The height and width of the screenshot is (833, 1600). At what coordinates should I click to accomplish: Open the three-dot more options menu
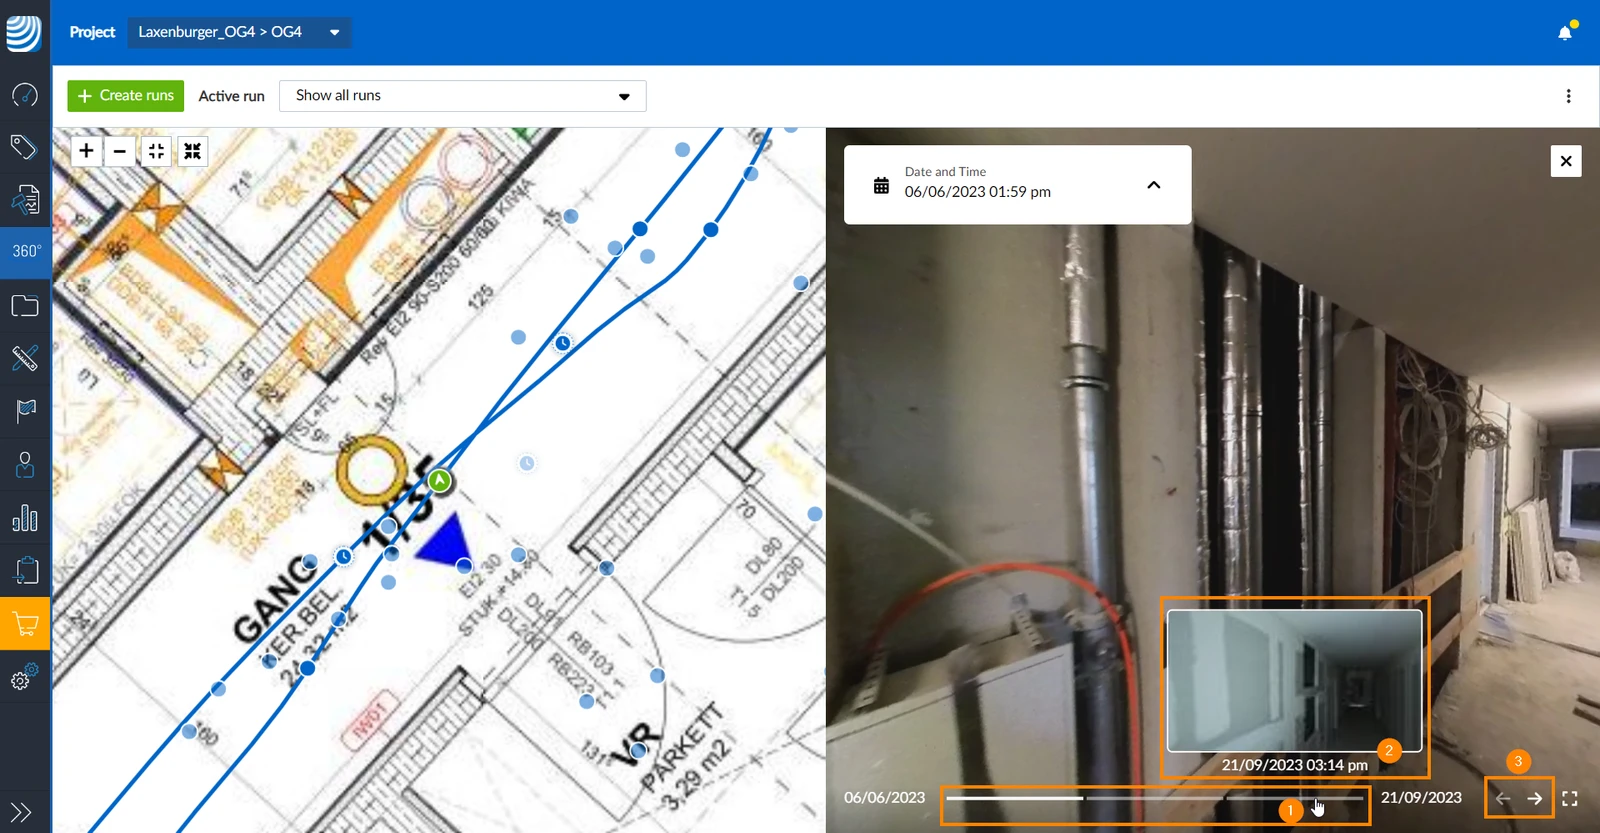[1568, 96]
